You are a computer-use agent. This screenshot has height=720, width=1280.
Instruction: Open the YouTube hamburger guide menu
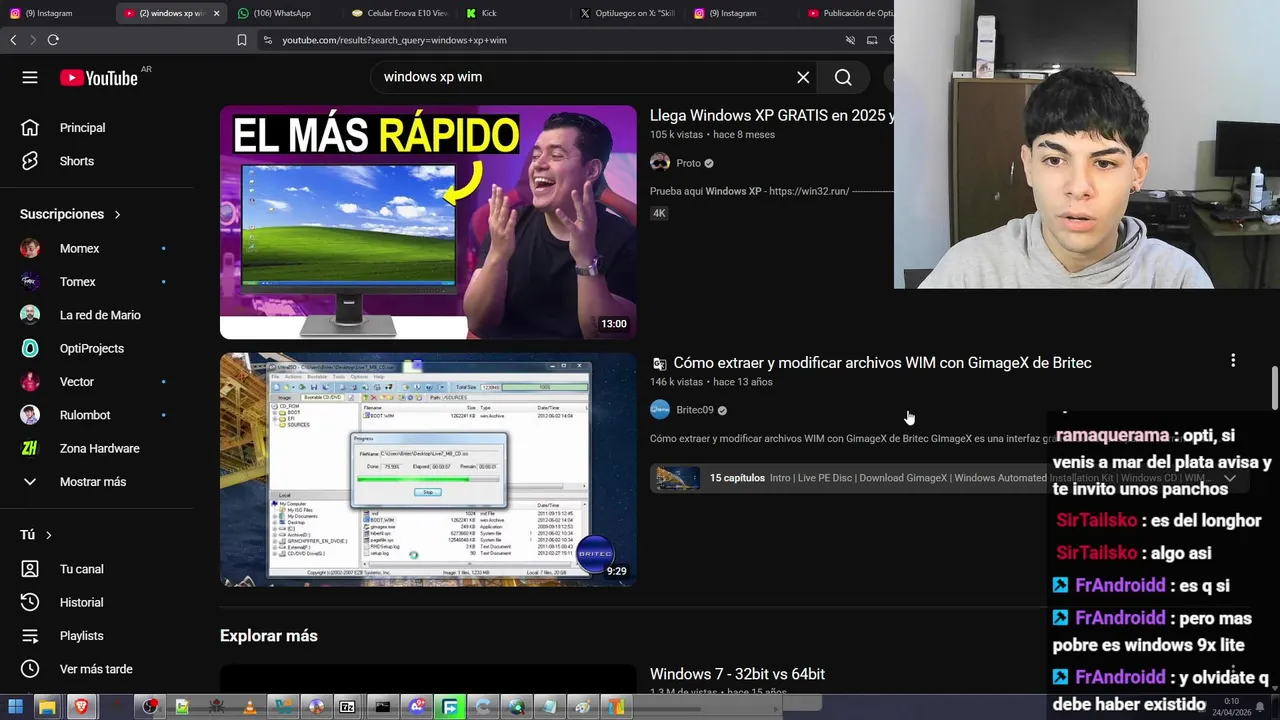[x=30, y=77]
